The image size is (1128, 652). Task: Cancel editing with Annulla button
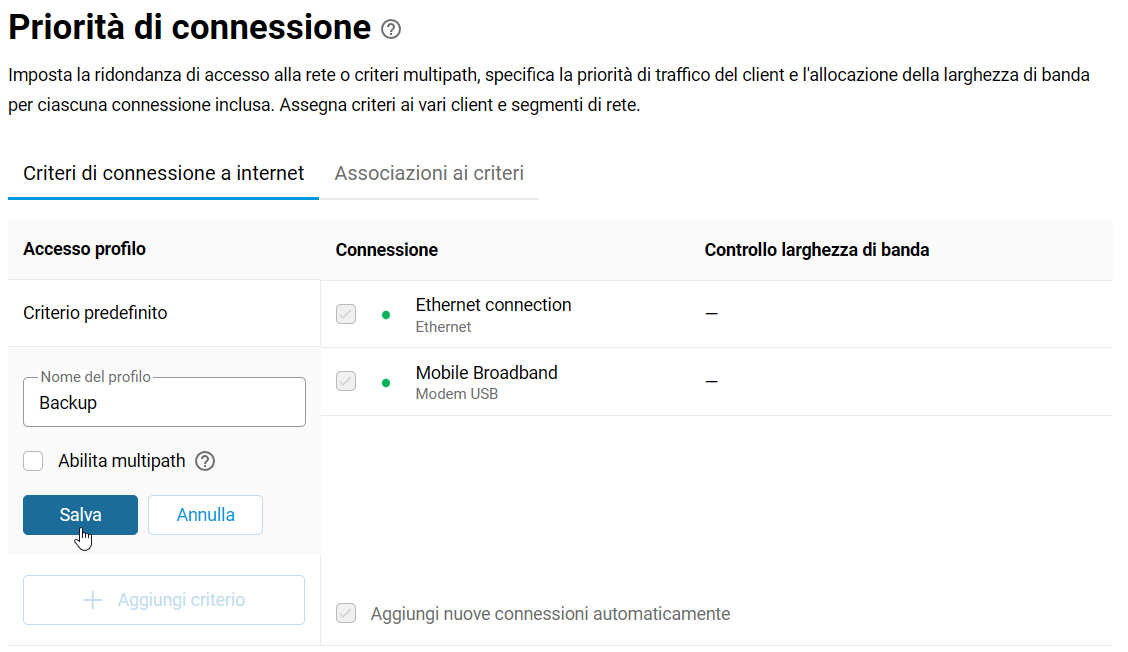click(x=206, y=515)
